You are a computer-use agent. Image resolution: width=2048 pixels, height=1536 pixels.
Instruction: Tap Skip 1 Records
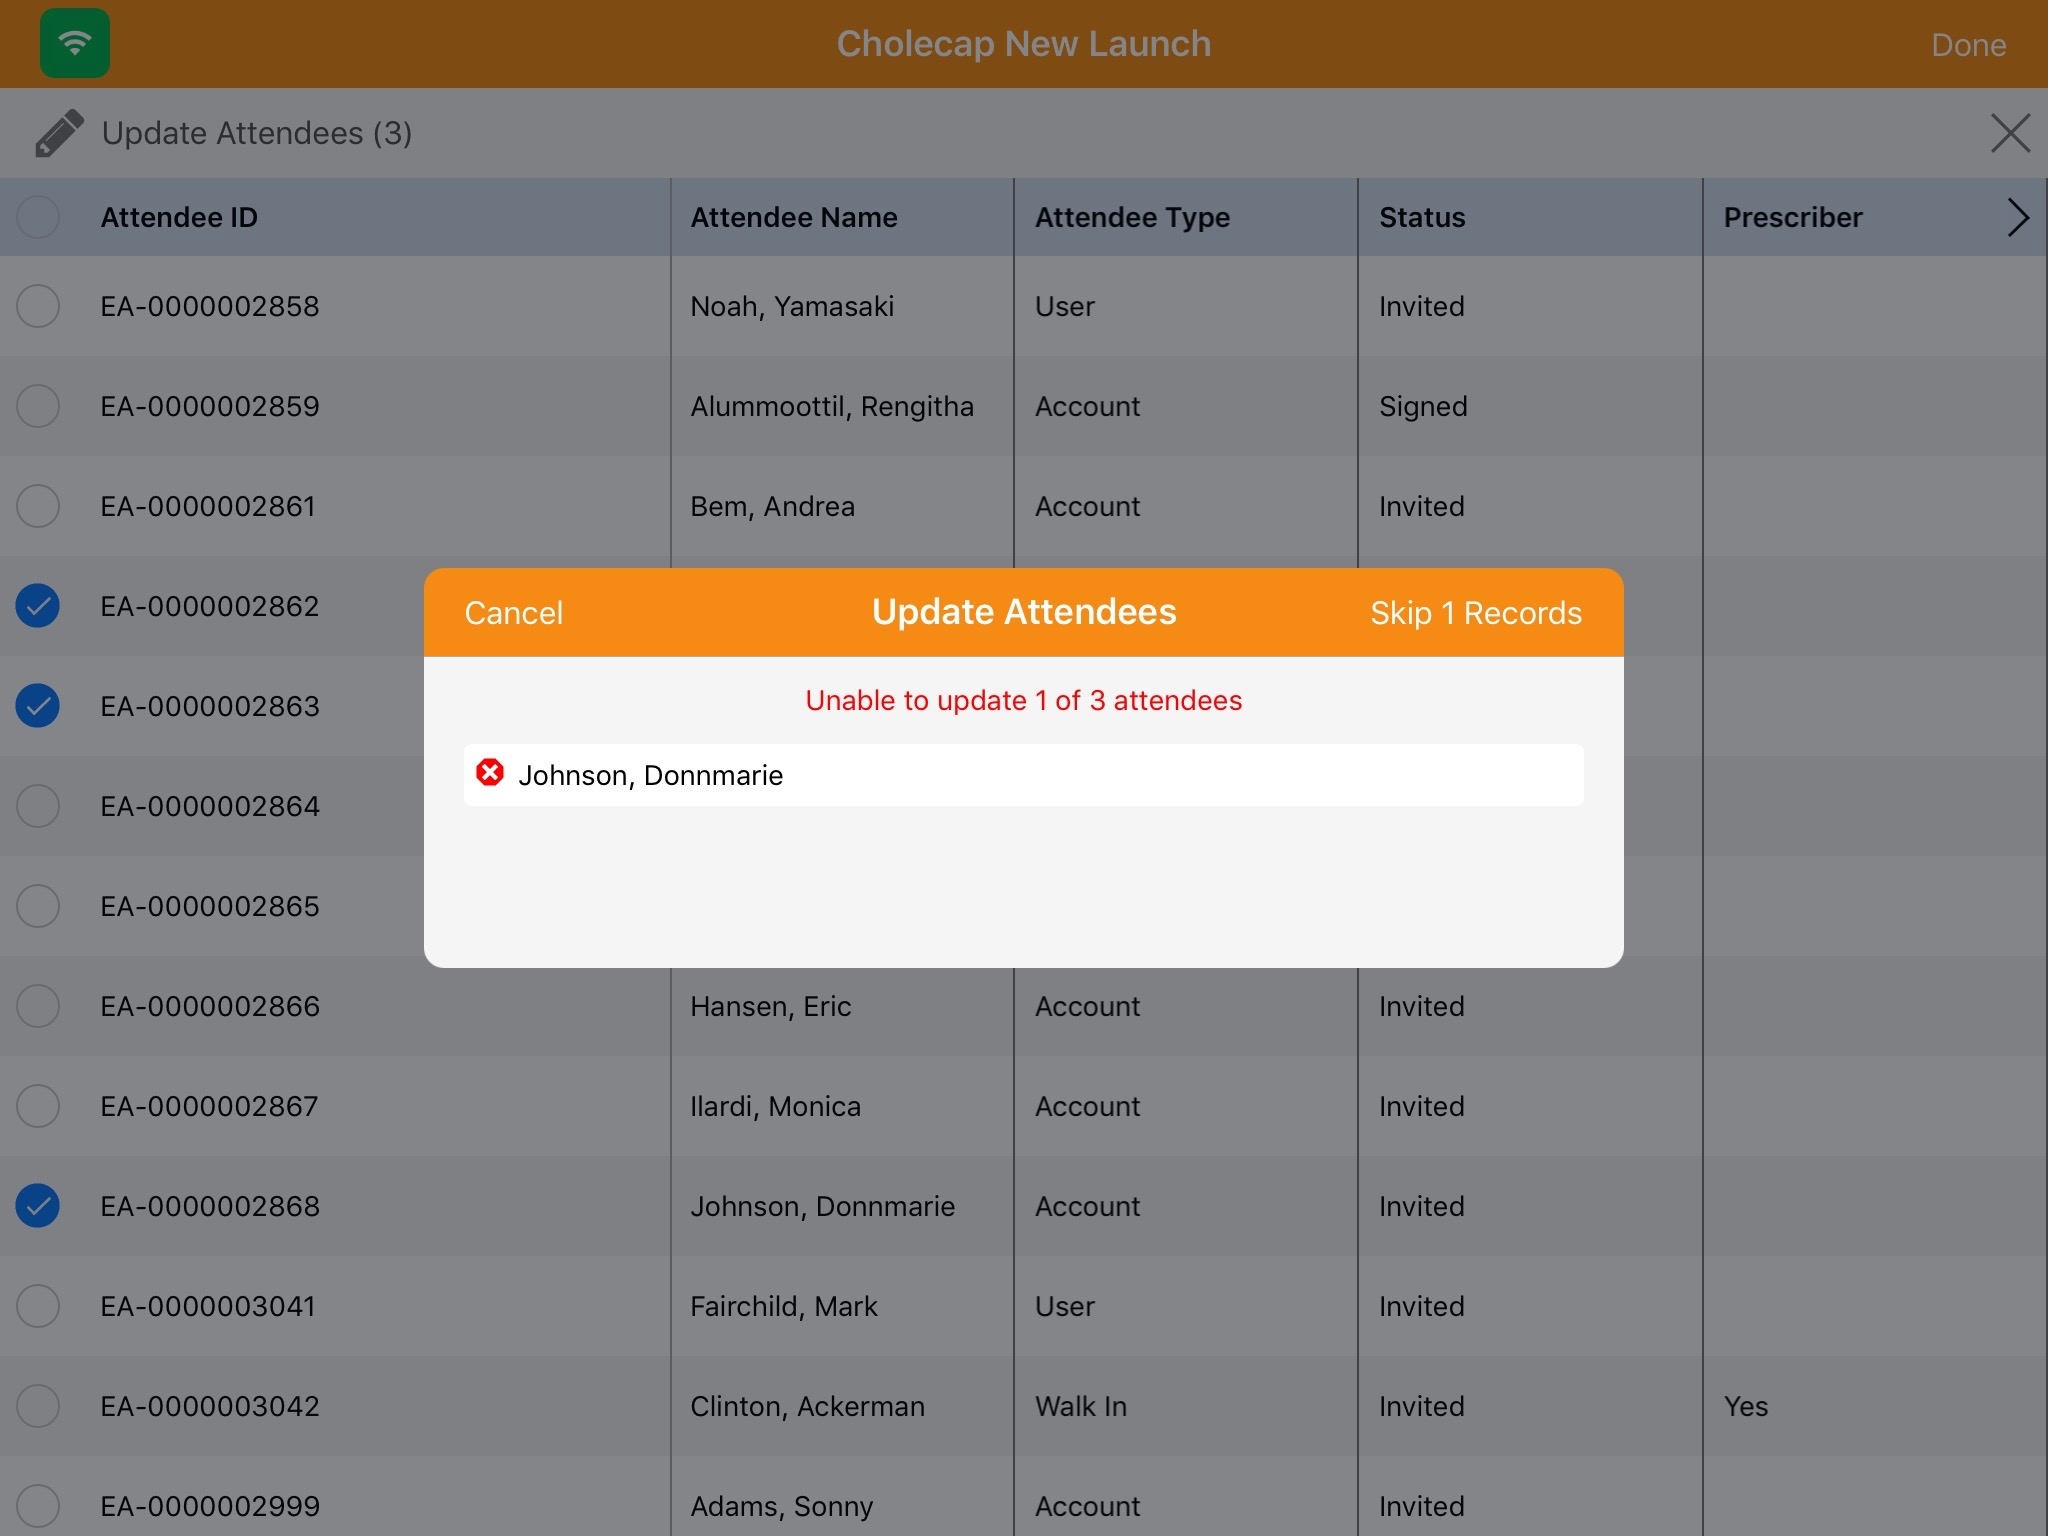(x=1475, y=613)
